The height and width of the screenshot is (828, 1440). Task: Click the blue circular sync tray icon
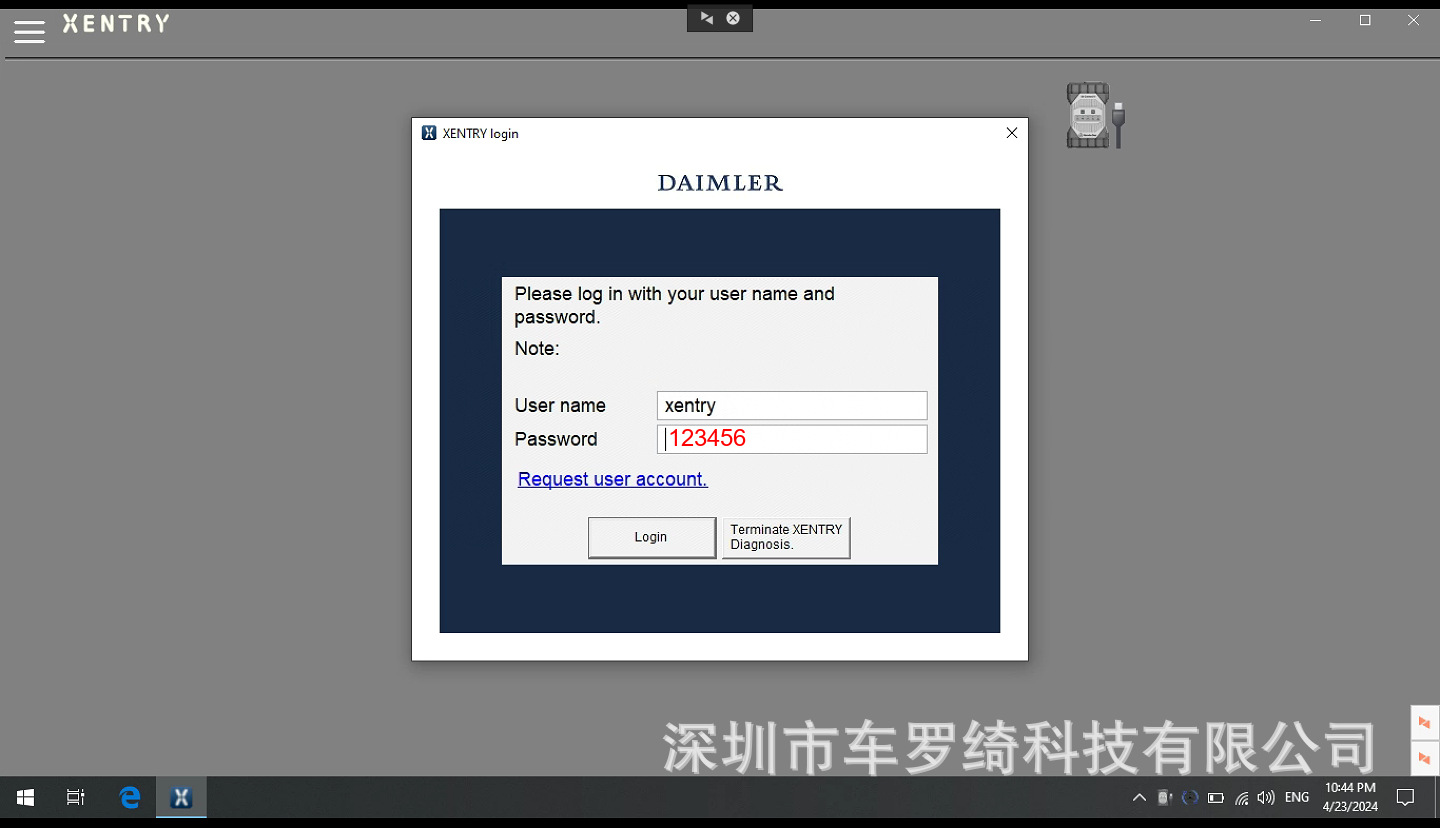tap(1190, 798)
